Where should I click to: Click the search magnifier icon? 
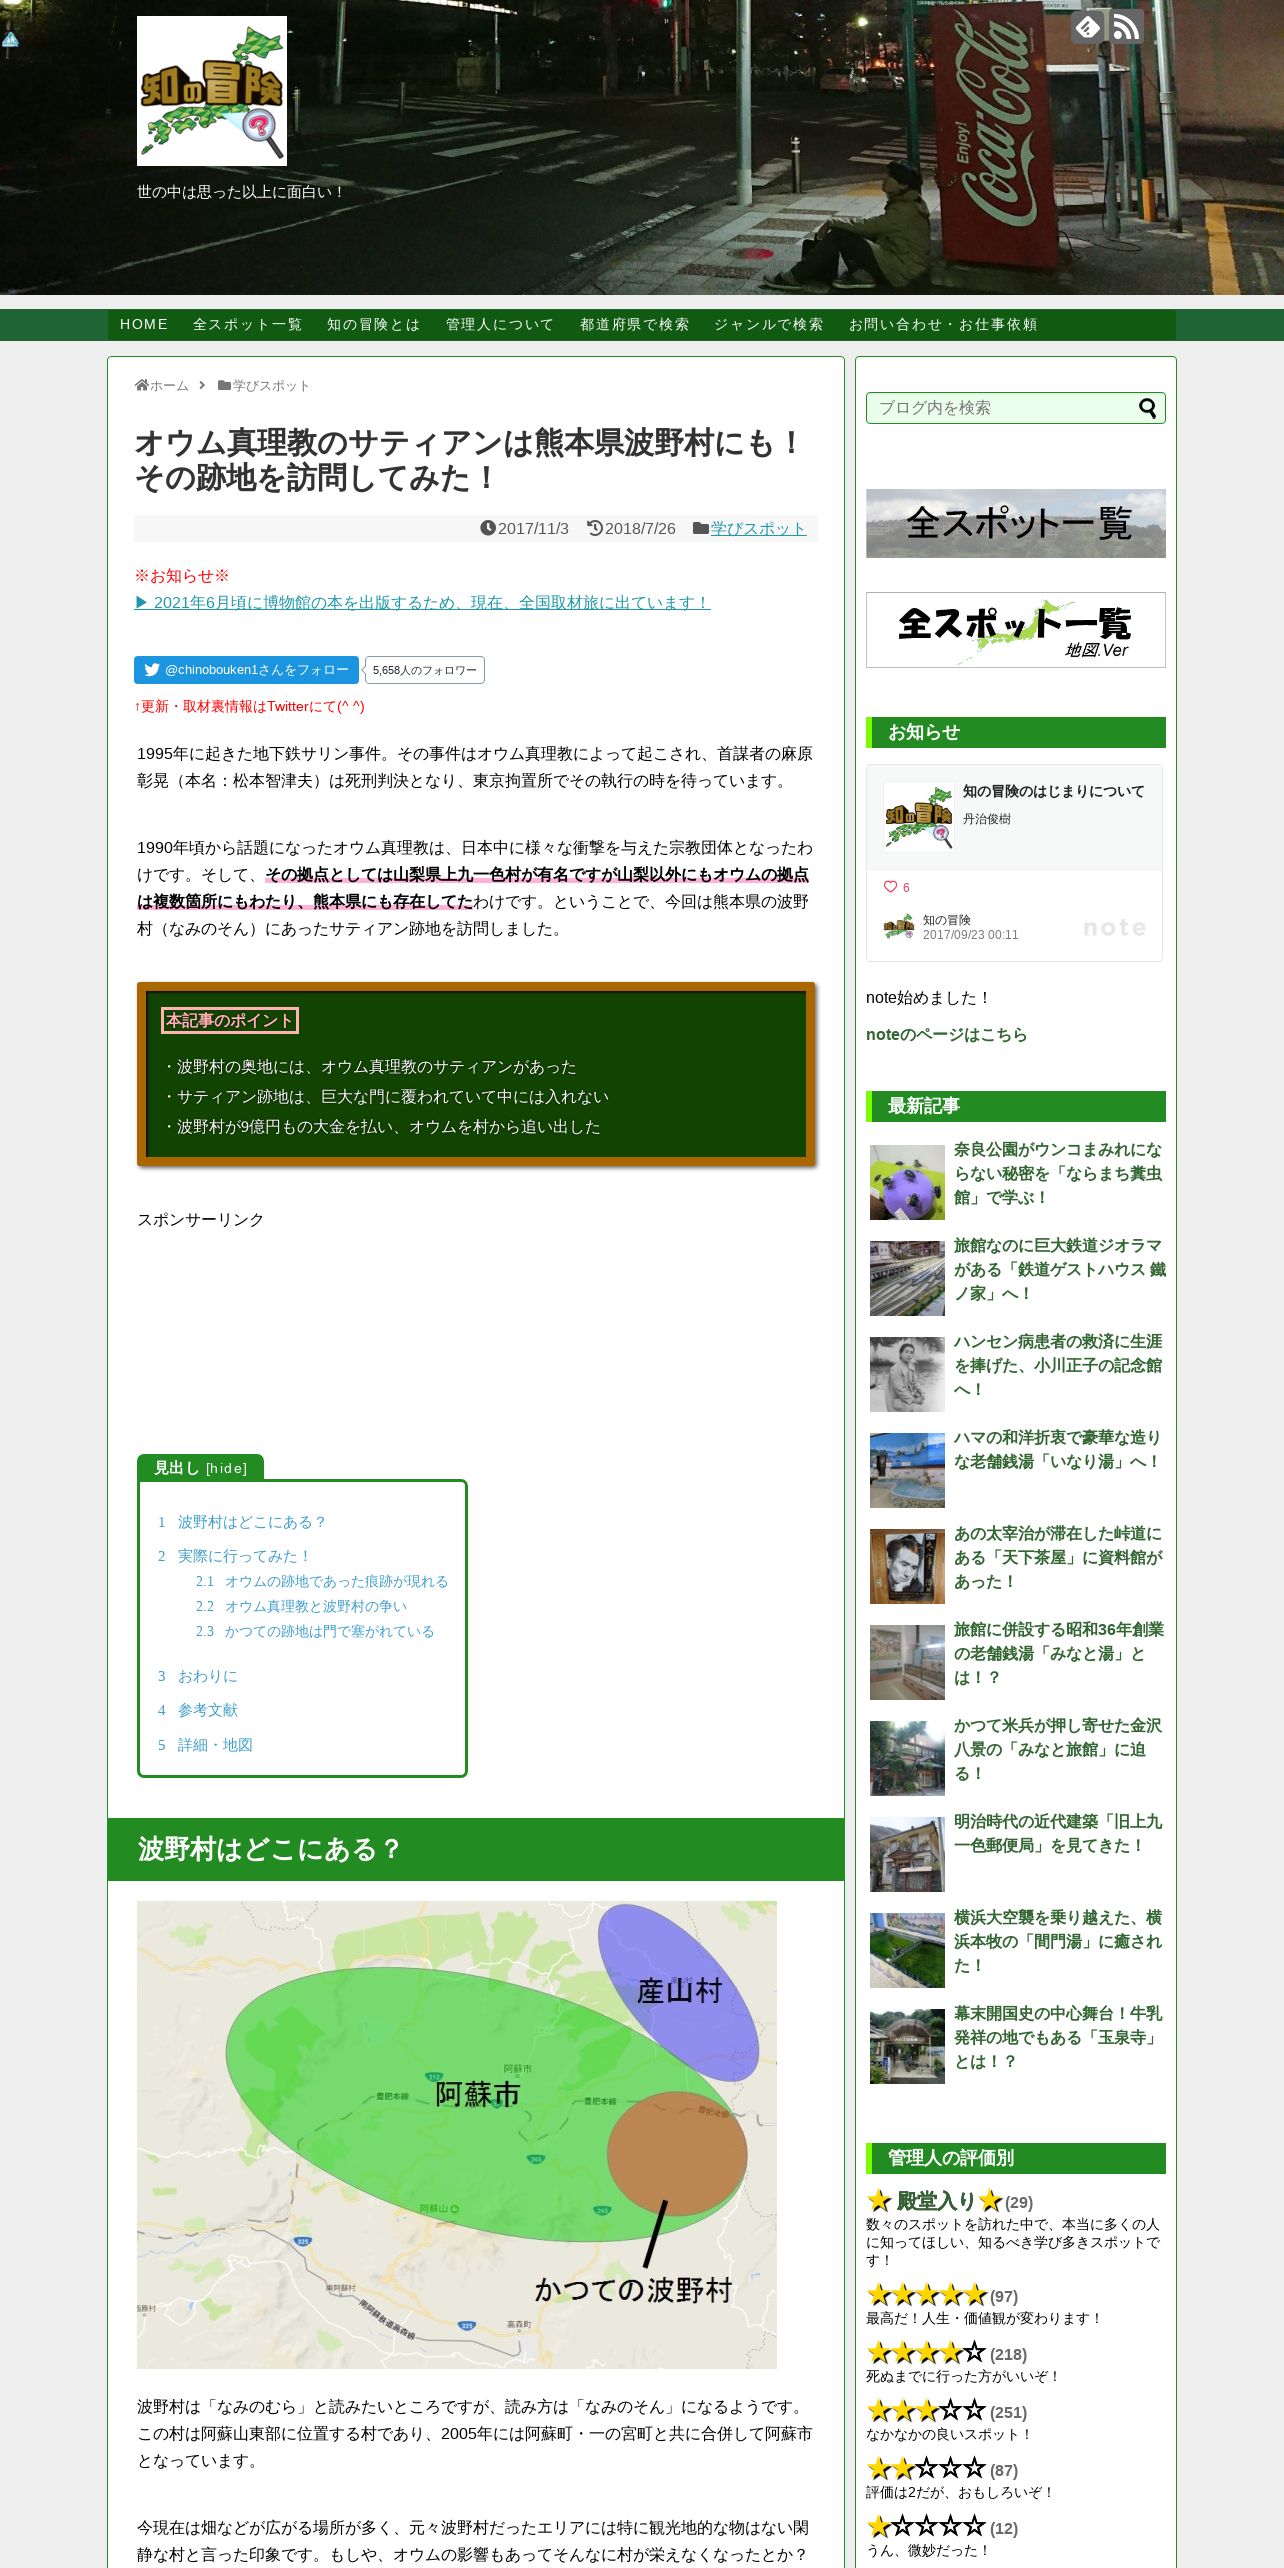(x=1147, y=408)
